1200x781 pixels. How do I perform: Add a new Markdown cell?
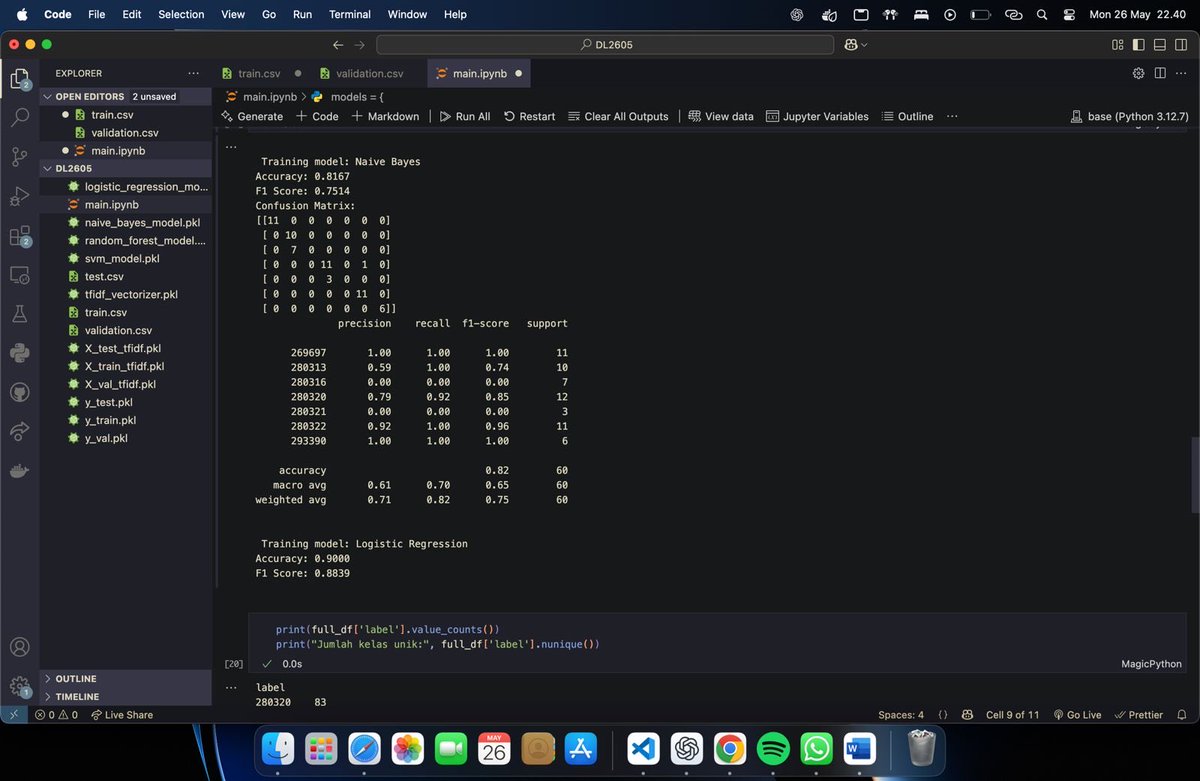coord(385,116)
